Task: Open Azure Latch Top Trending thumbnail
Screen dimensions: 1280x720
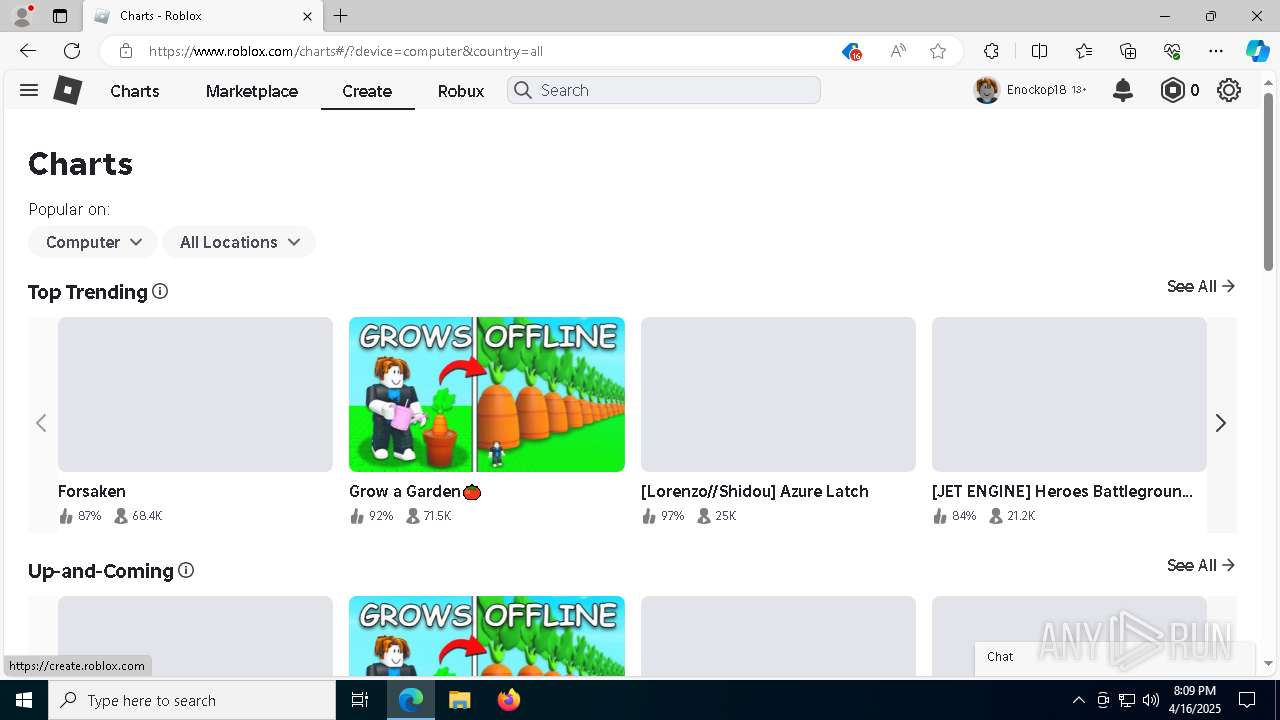Action: [778, 394]
